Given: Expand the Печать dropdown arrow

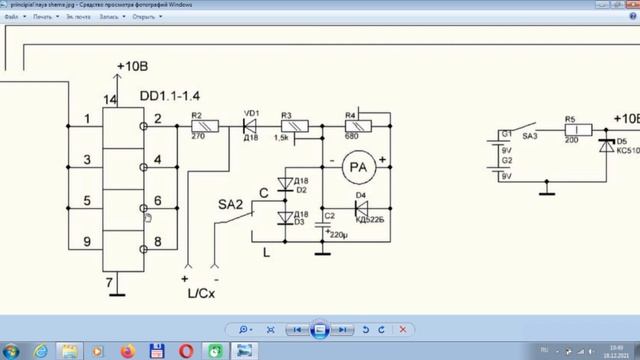Looking at the screenshot, I should coord(58,17).
